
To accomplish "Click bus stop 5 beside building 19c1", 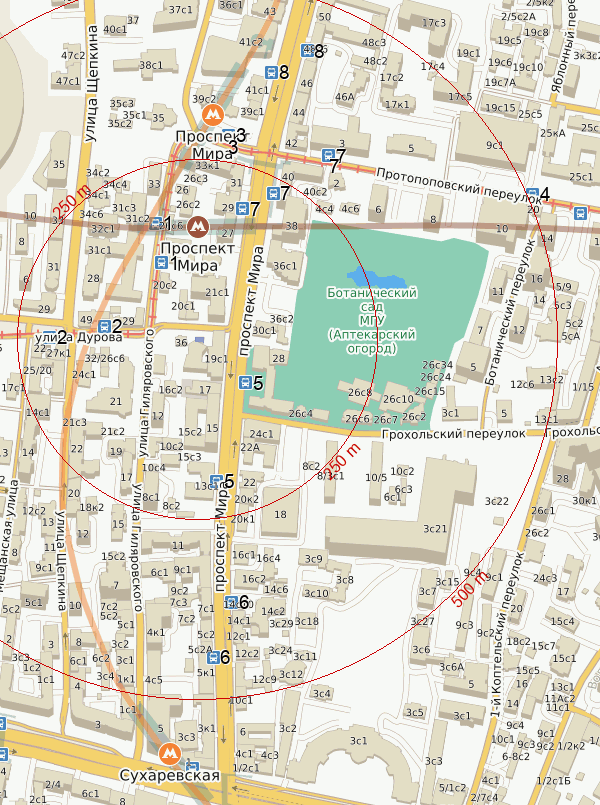I will [x=245, y=382].
